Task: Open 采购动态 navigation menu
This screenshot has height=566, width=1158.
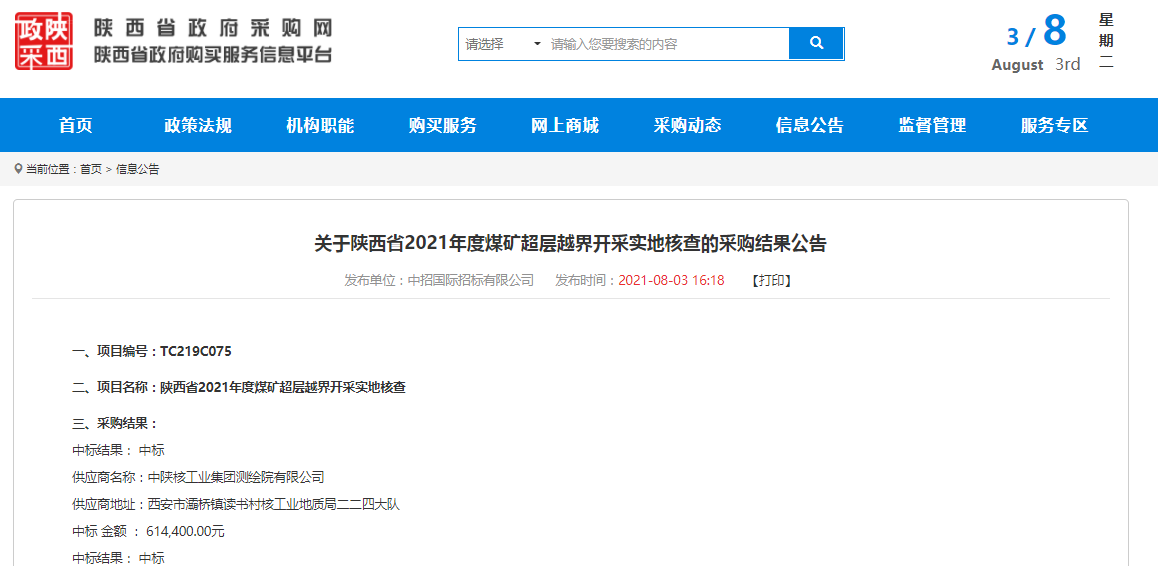Action: (x=688, y=125)
